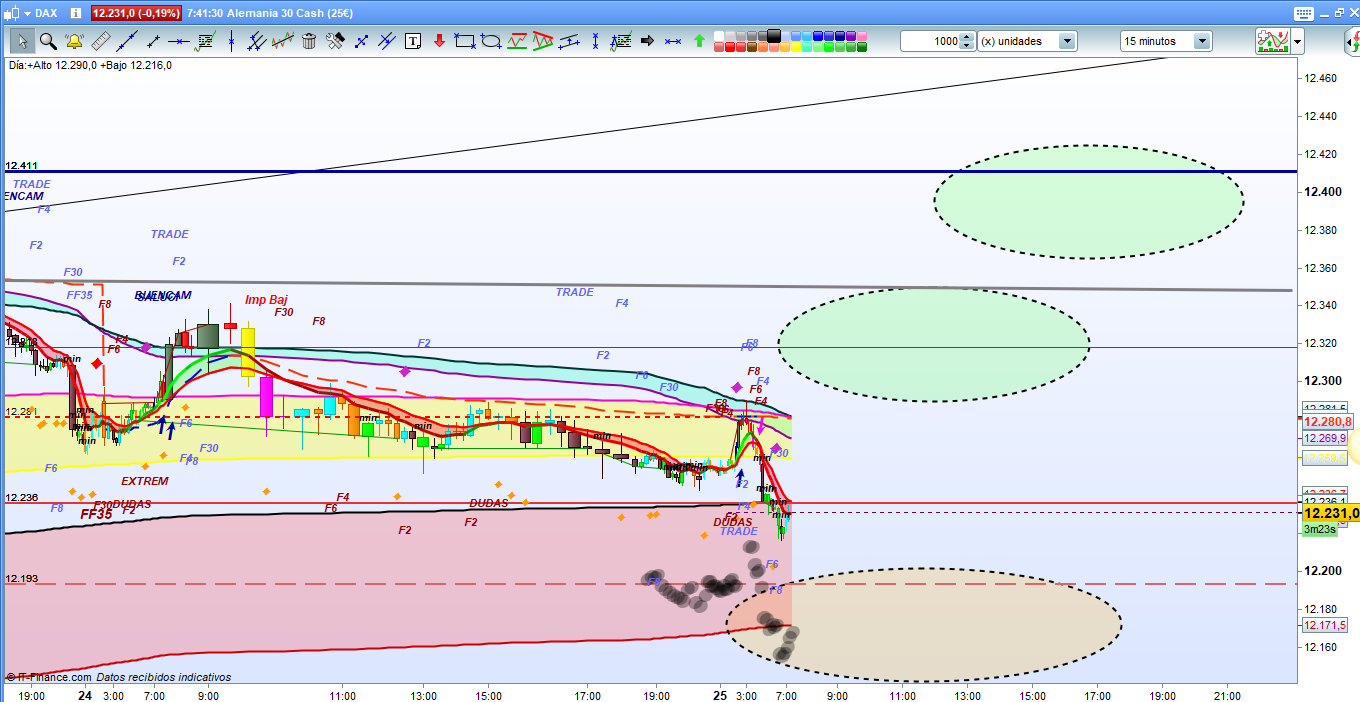
Task: Insert a green up arrow marker
Action: click(699, 41)
